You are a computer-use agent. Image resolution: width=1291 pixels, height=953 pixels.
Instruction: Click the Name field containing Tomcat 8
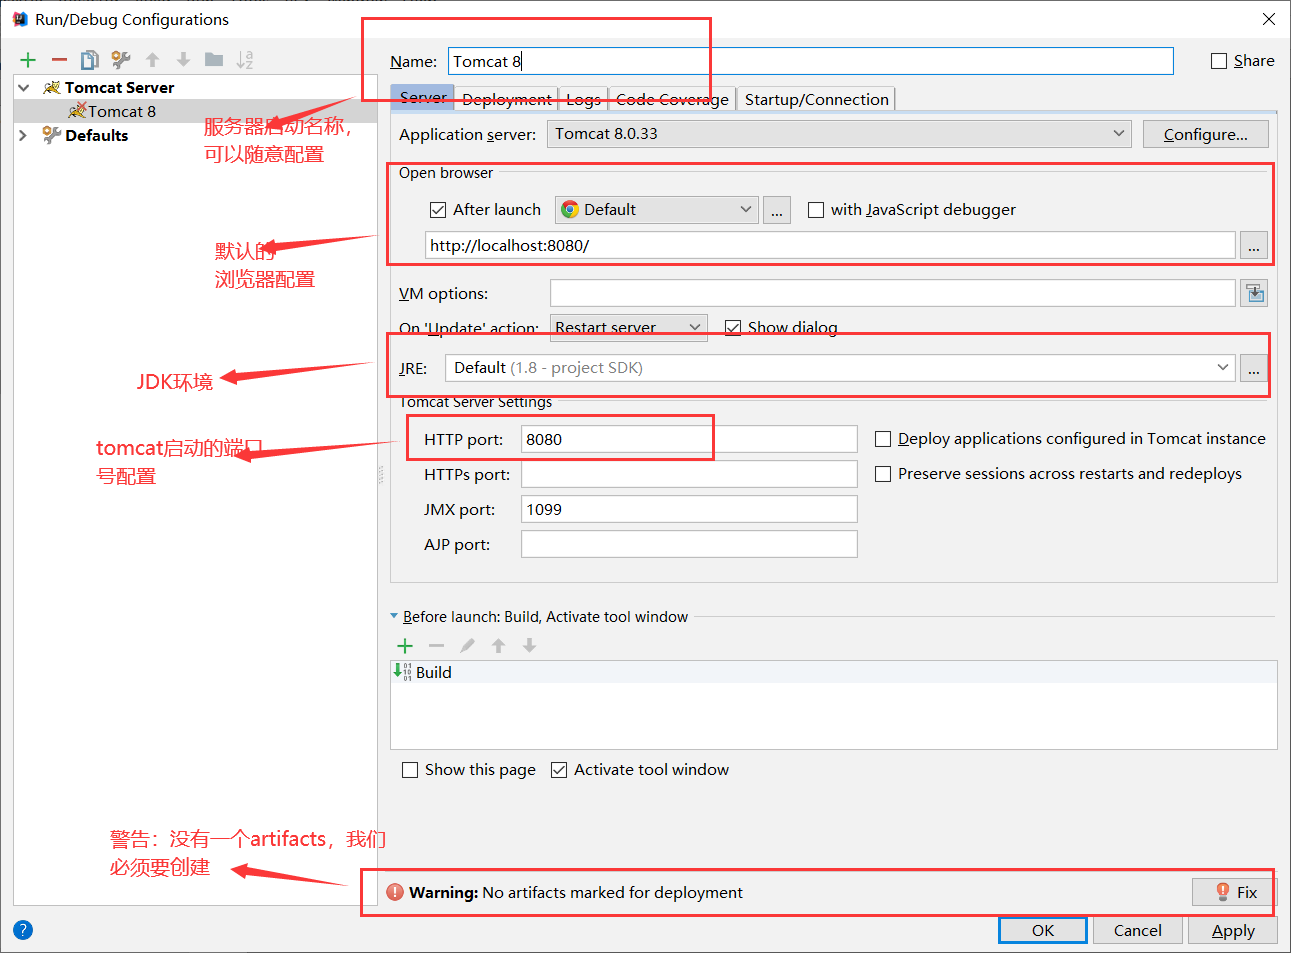[810, 61]
